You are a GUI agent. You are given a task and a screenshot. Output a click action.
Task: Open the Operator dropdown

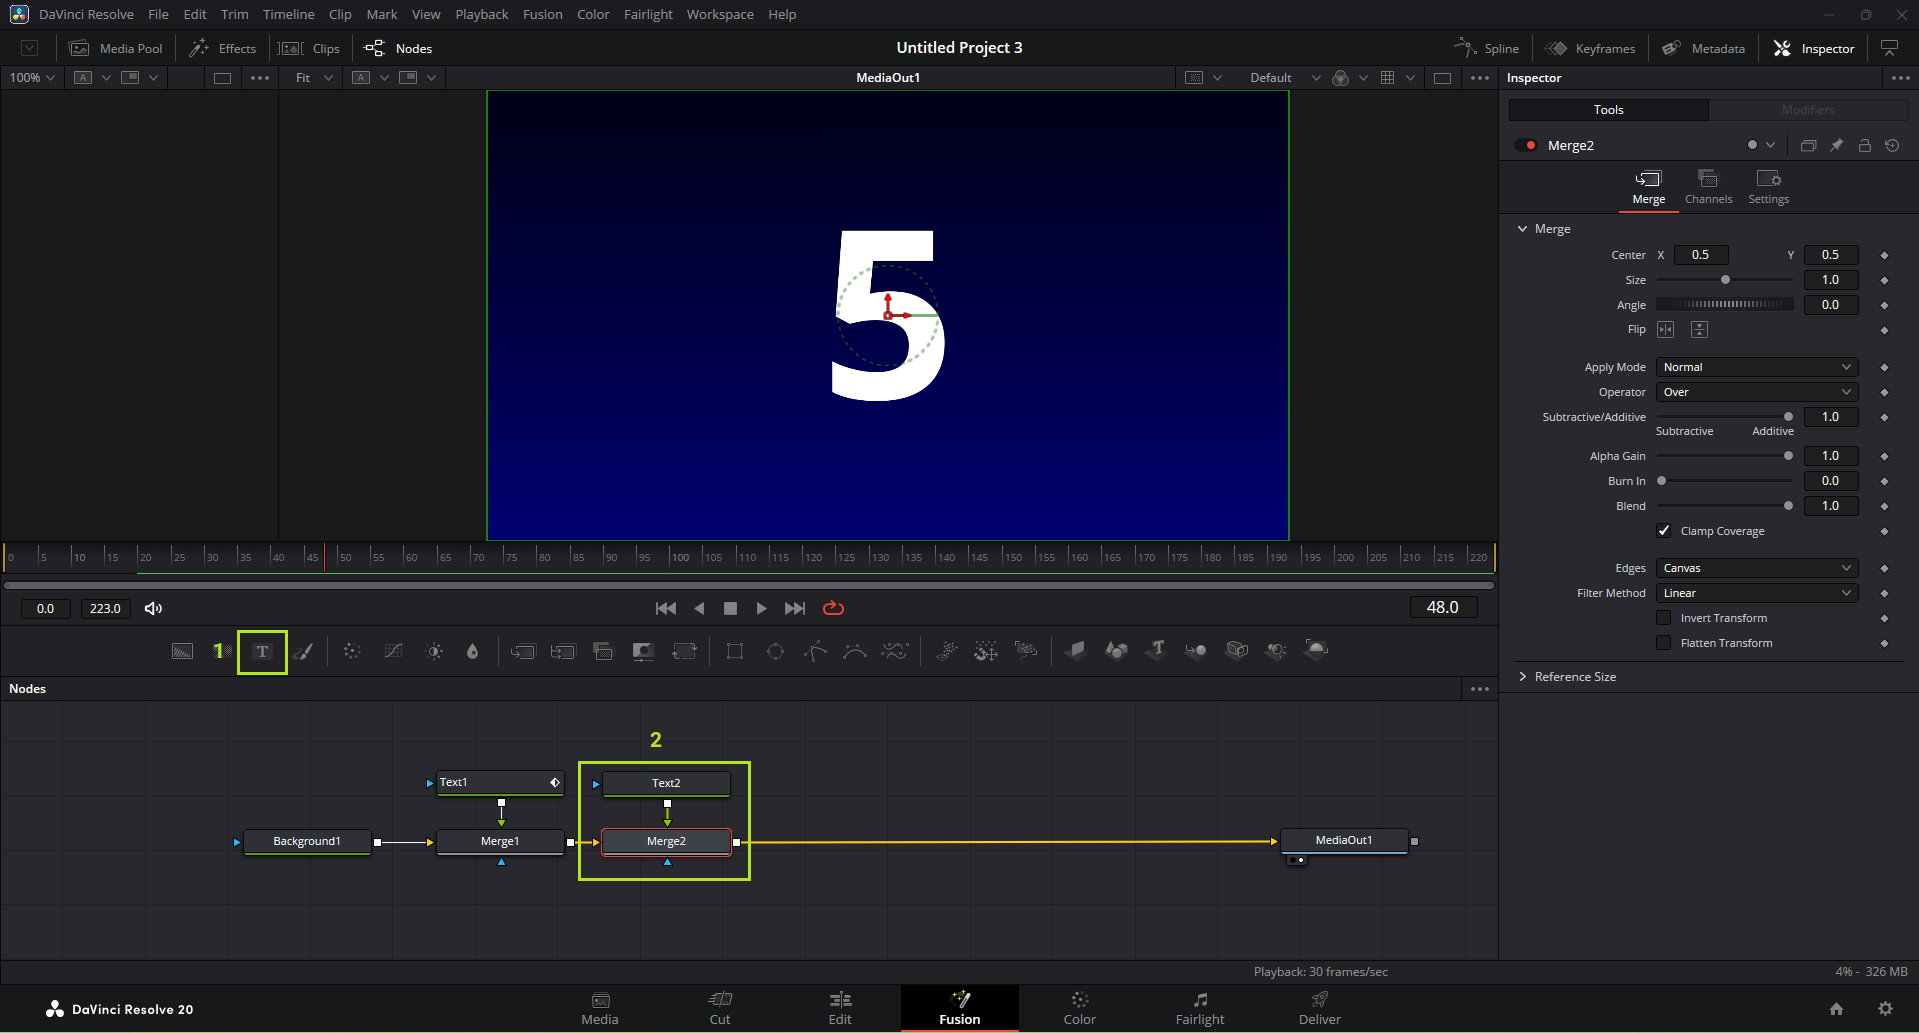[x=1756, y=392]
